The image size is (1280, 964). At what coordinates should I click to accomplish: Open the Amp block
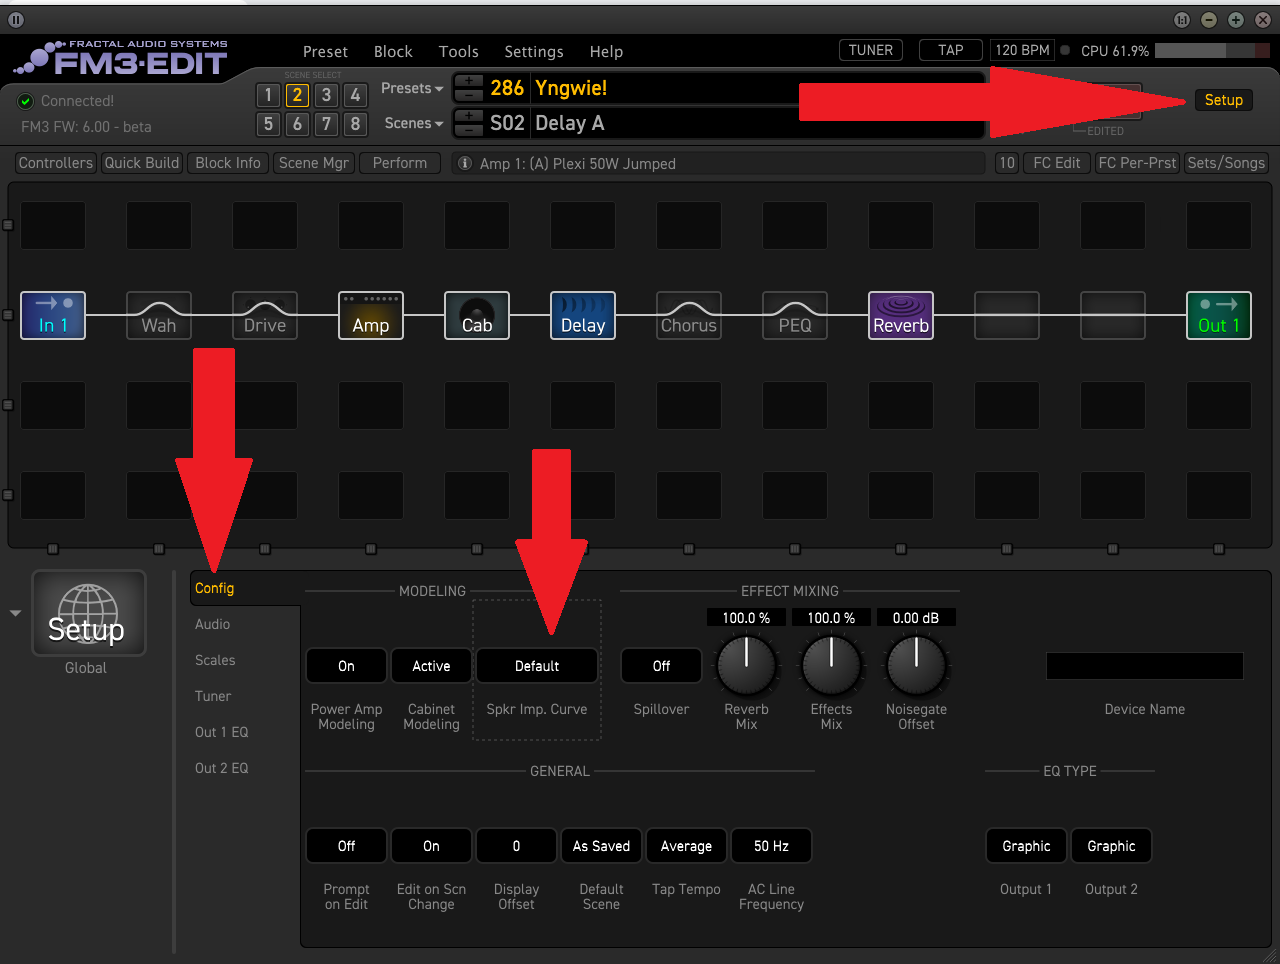[x=371, y=315]
